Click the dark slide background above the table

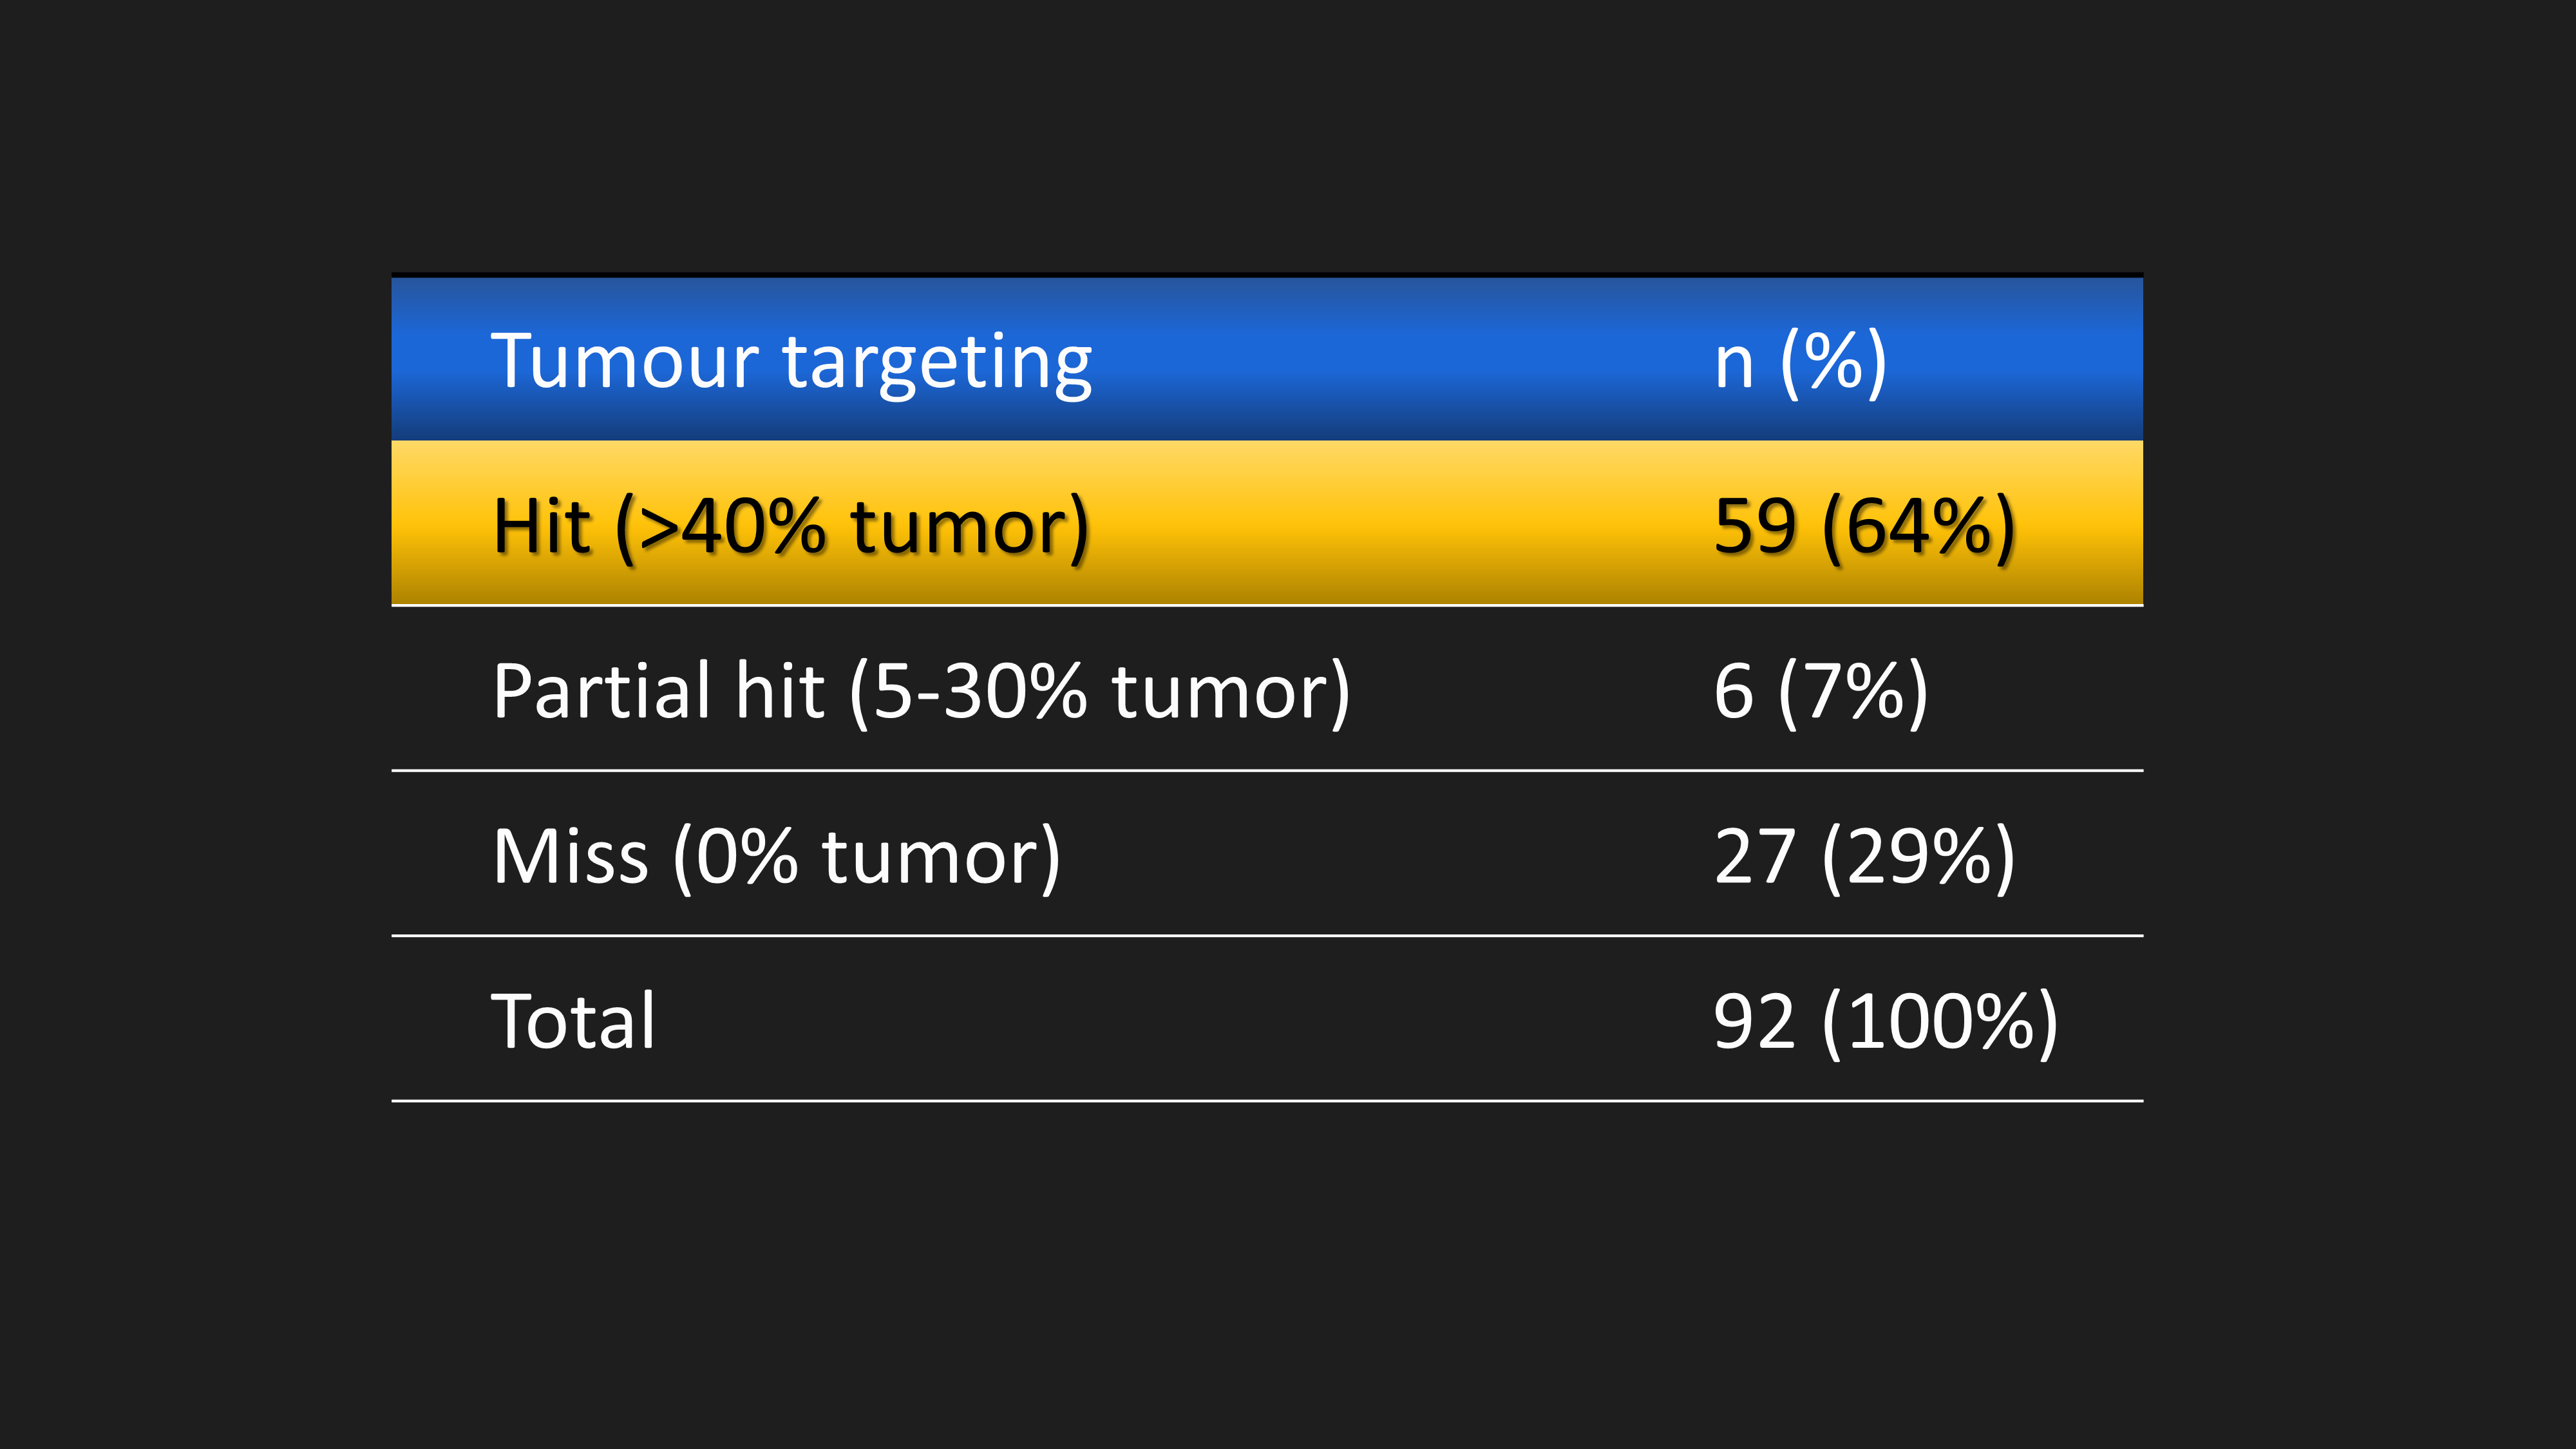[1288, 130]
